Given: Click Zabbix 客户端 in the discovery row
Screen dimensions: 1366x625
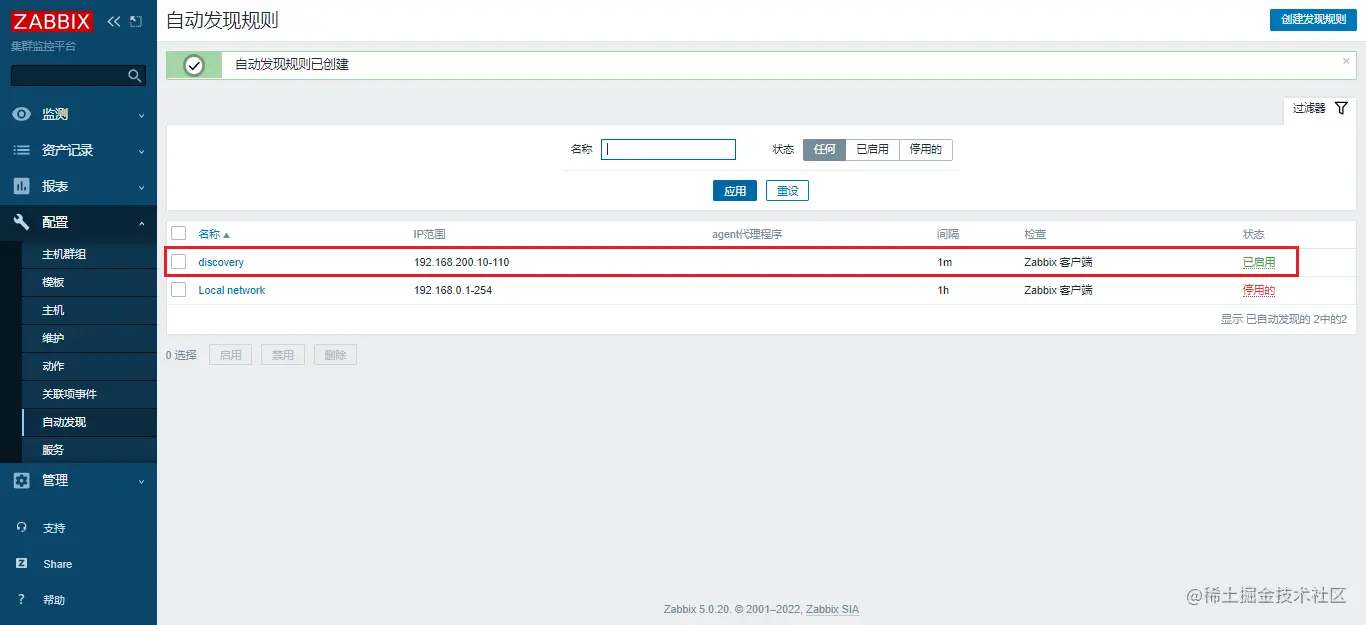Looking at the screenshot, I should click(1058, 262).
